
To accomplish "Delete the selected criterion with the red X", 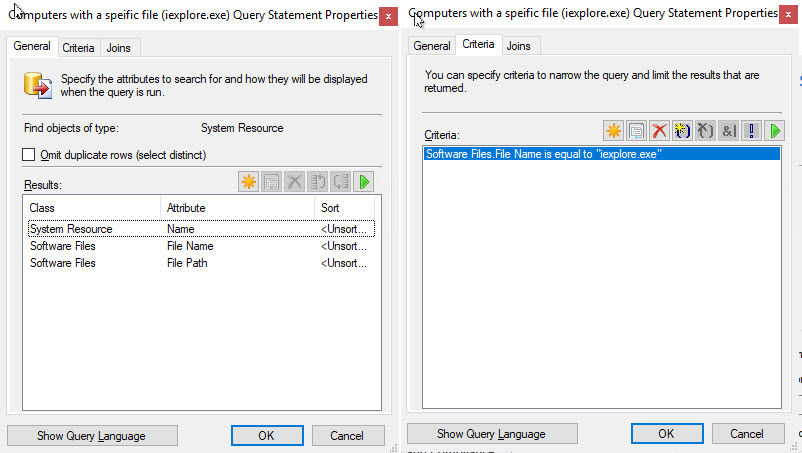I will [659, 131].
